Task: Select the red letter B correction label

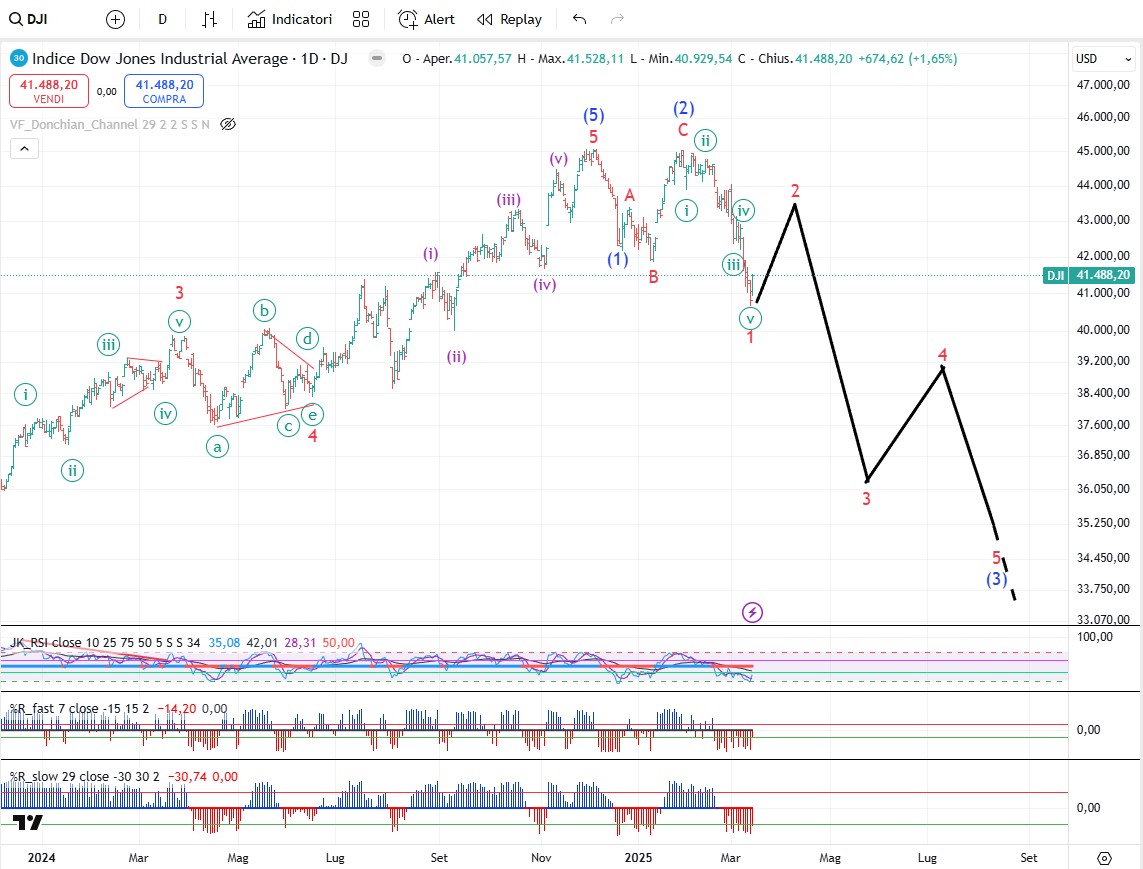Action: (654, 276)
